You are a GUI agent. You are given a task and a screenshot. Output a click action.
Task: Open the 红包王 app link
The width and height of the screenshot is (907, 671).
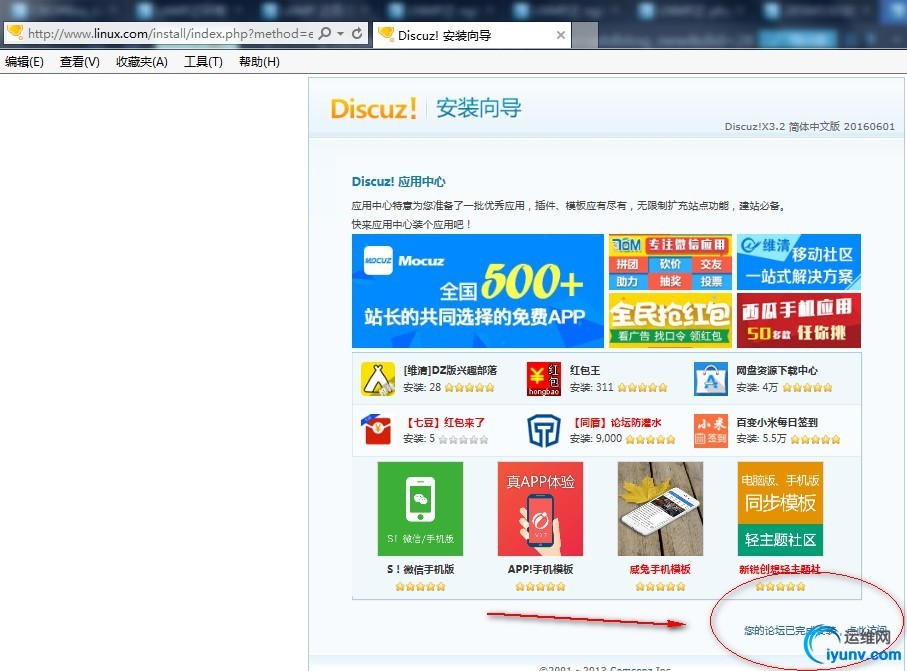[585, 370]
